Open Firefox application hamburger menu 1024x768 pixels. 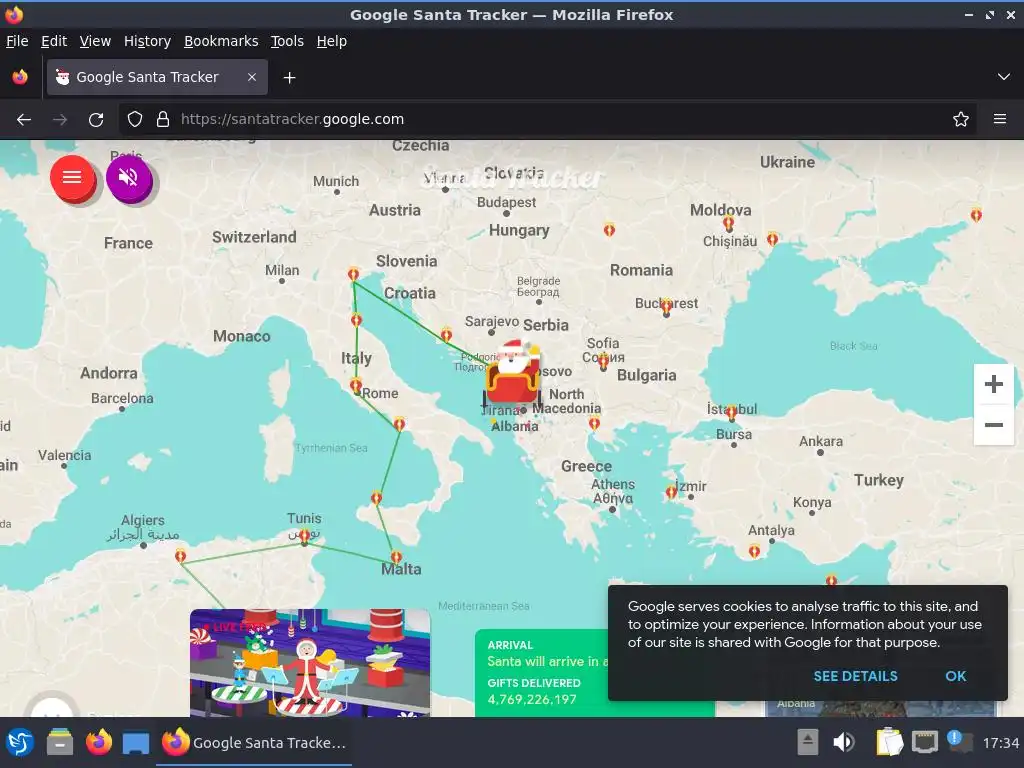[x=1000, y=120]
